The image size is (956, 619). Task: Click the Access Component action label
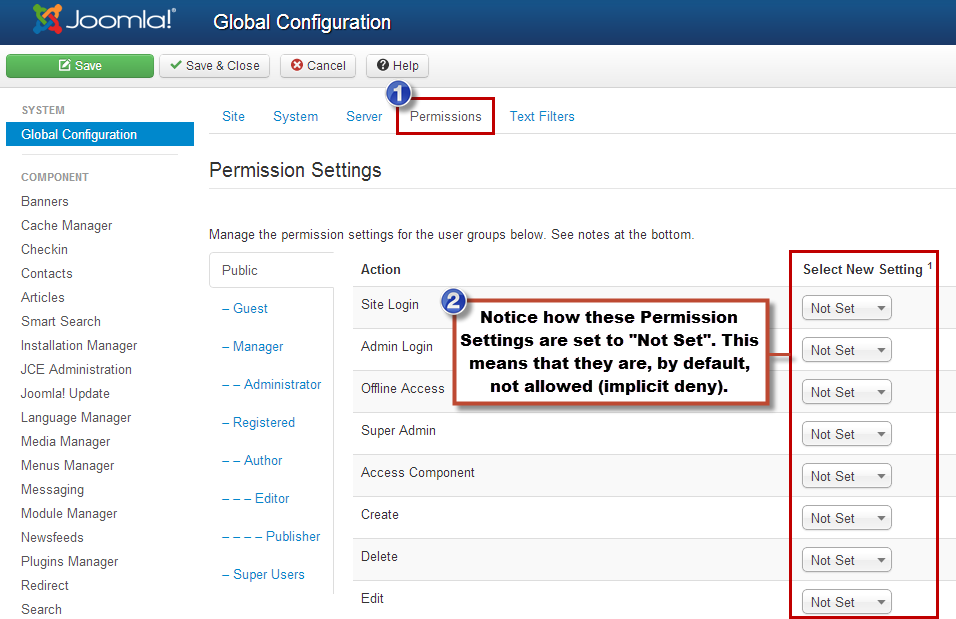coord(418,473)
